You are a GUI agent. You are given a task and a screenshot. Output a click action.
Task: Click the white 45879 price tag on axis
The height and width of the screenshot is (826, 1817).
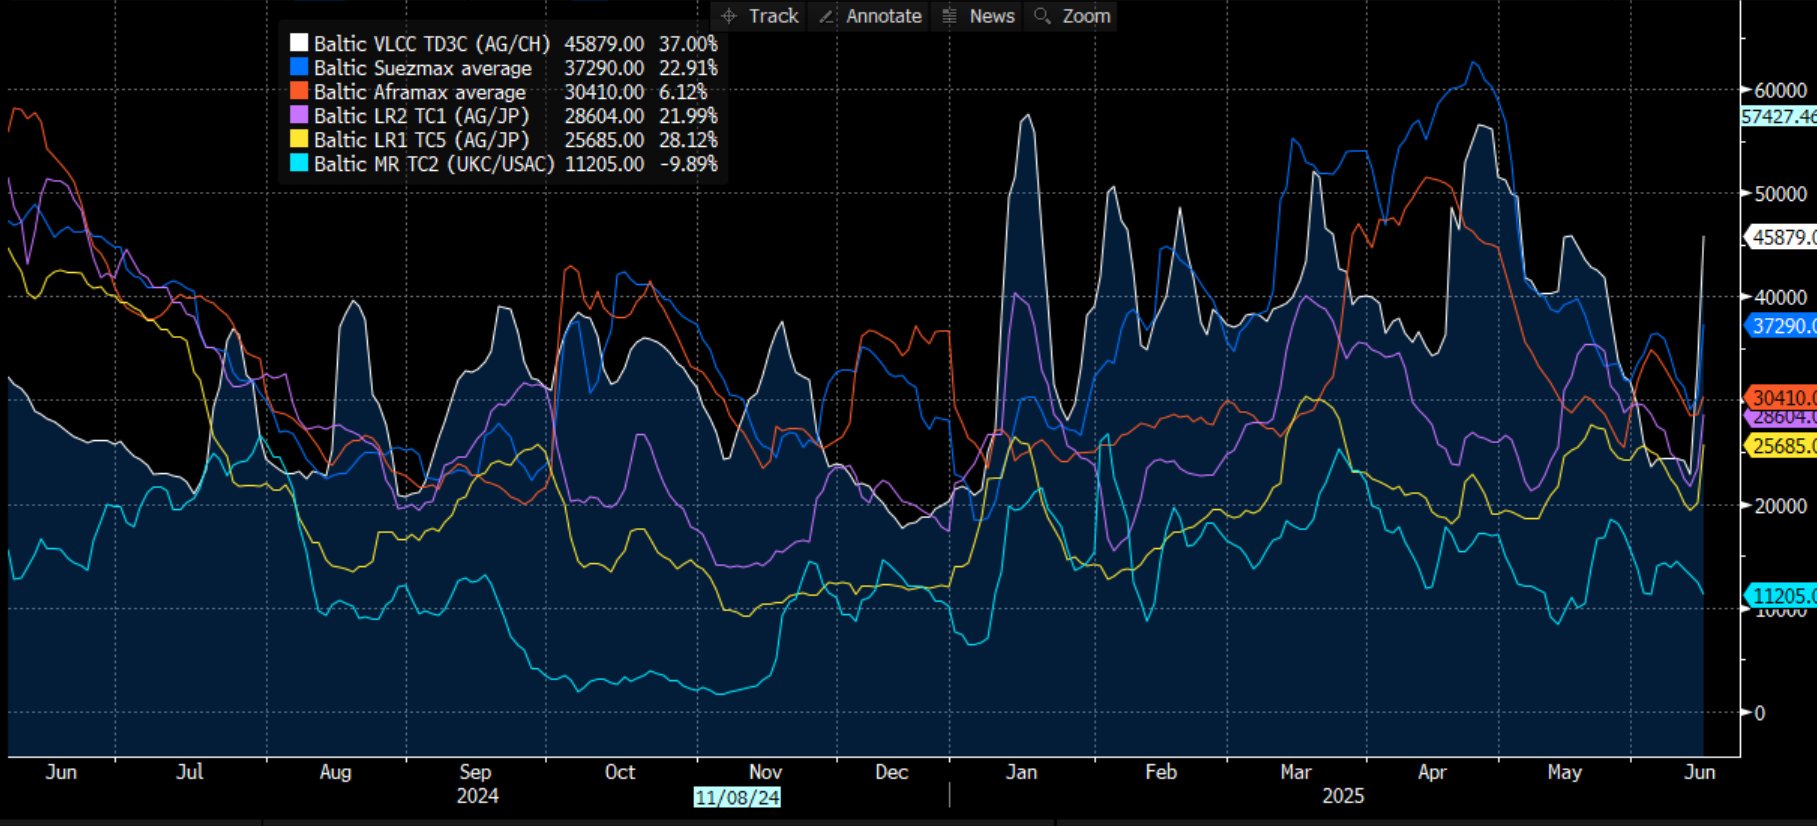point(1781,237)
